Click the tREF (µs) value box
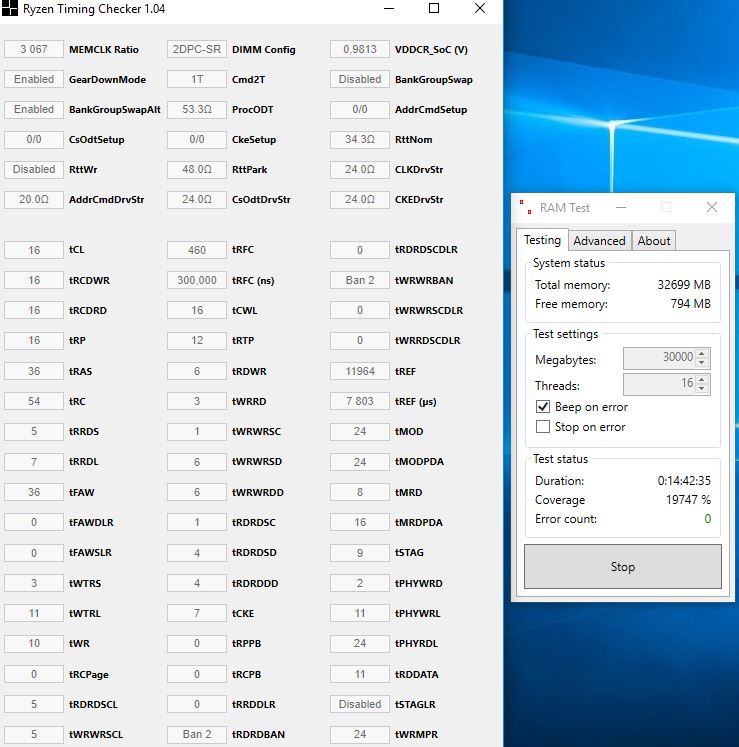739x747 pixels. tap(360, 401)
